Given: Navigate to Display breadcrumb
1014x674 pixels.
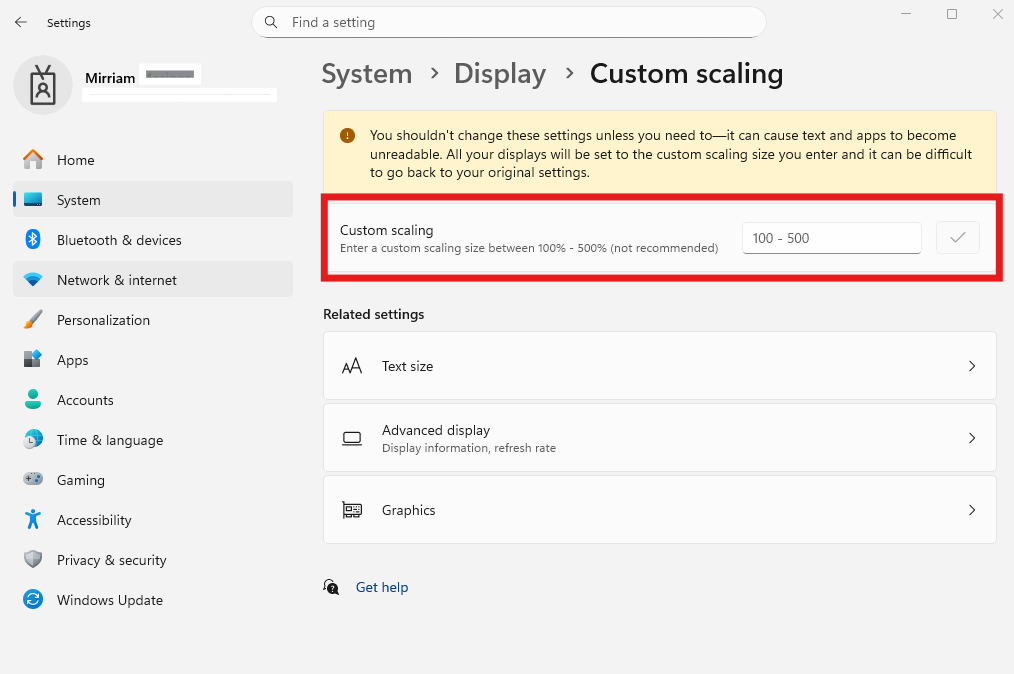Looking at the screenshot, I should (500, 74).
